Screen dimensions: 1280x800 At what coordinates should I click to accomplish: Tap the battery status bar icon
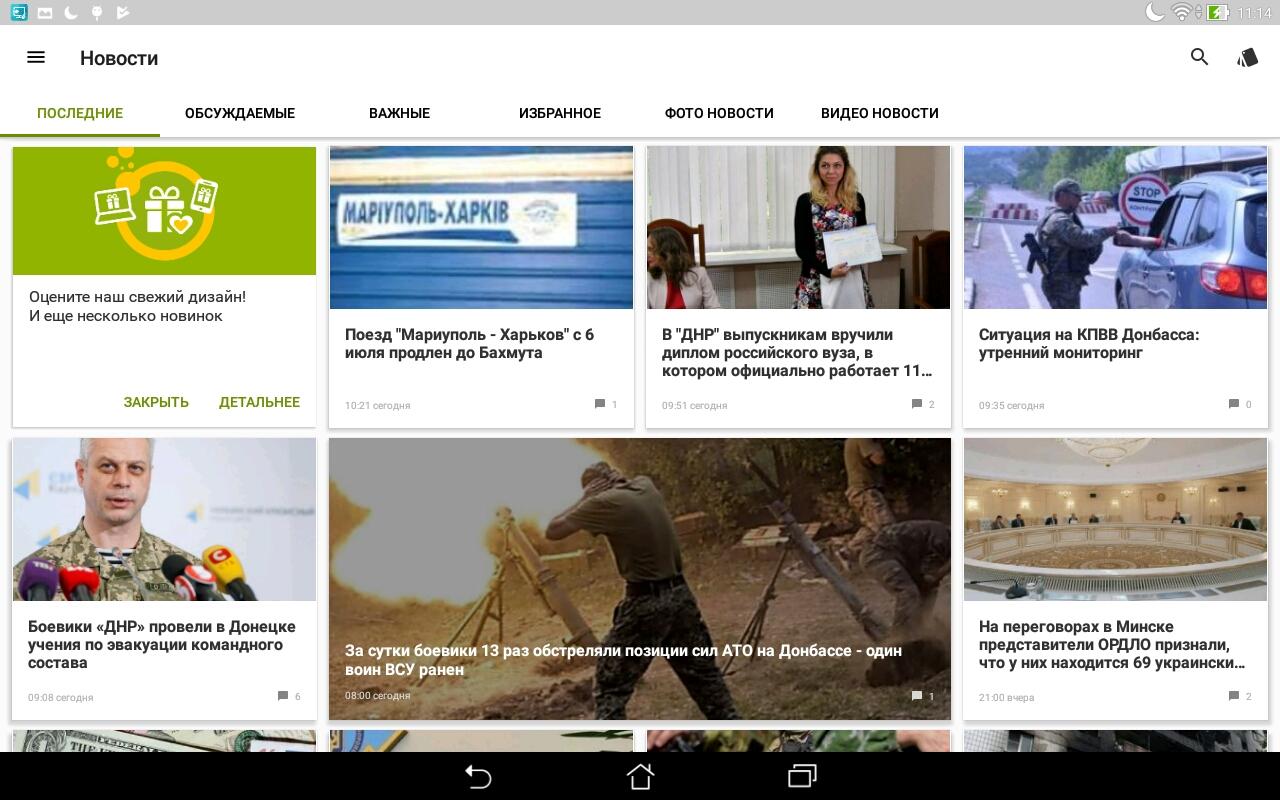point(1217,12)
